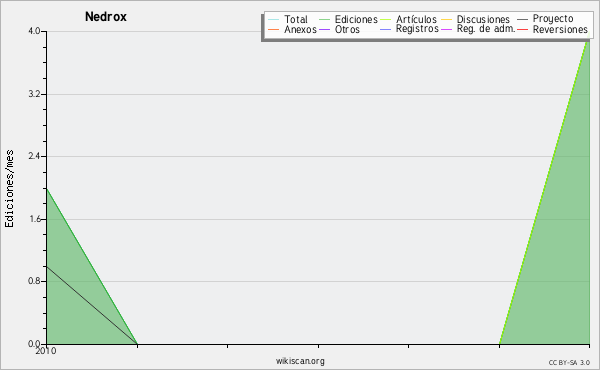The height and width of the screenshot is (370, 600).
Task: Click the 2010 x-axis label
Action: coord(46,351)
